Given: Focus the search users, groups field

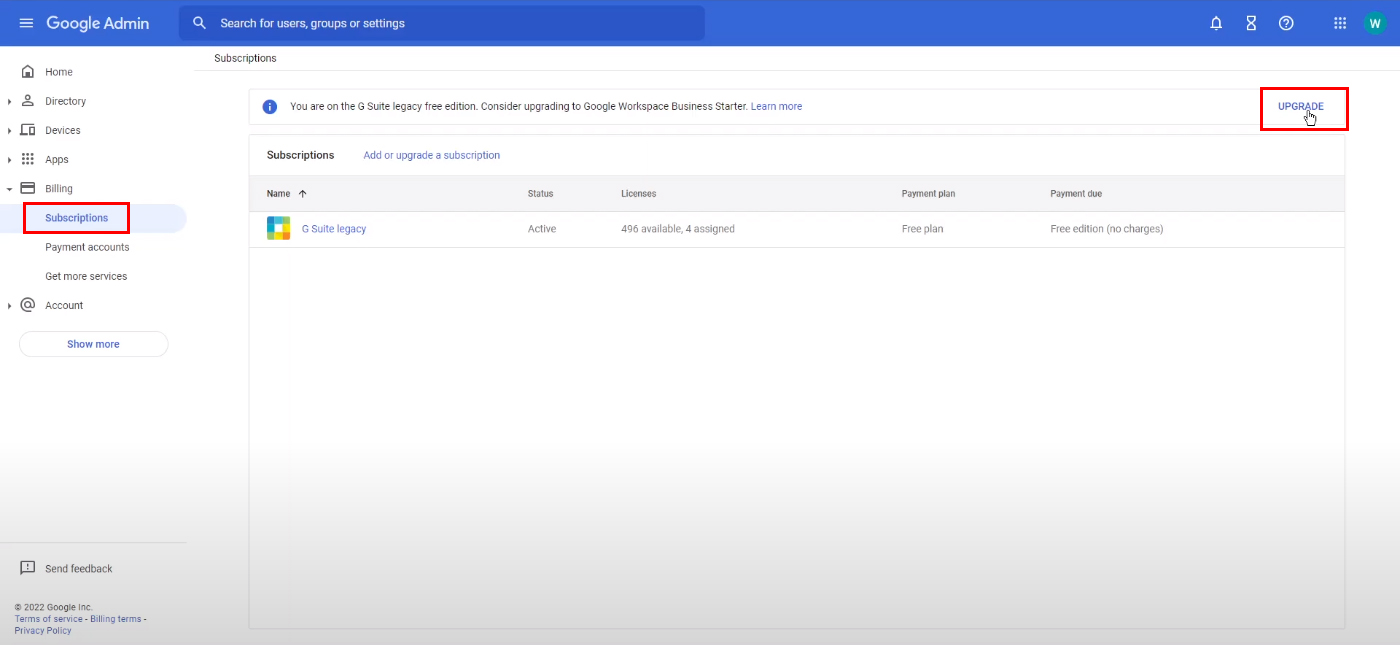Looking at the screenshot, I should point(442,23).
